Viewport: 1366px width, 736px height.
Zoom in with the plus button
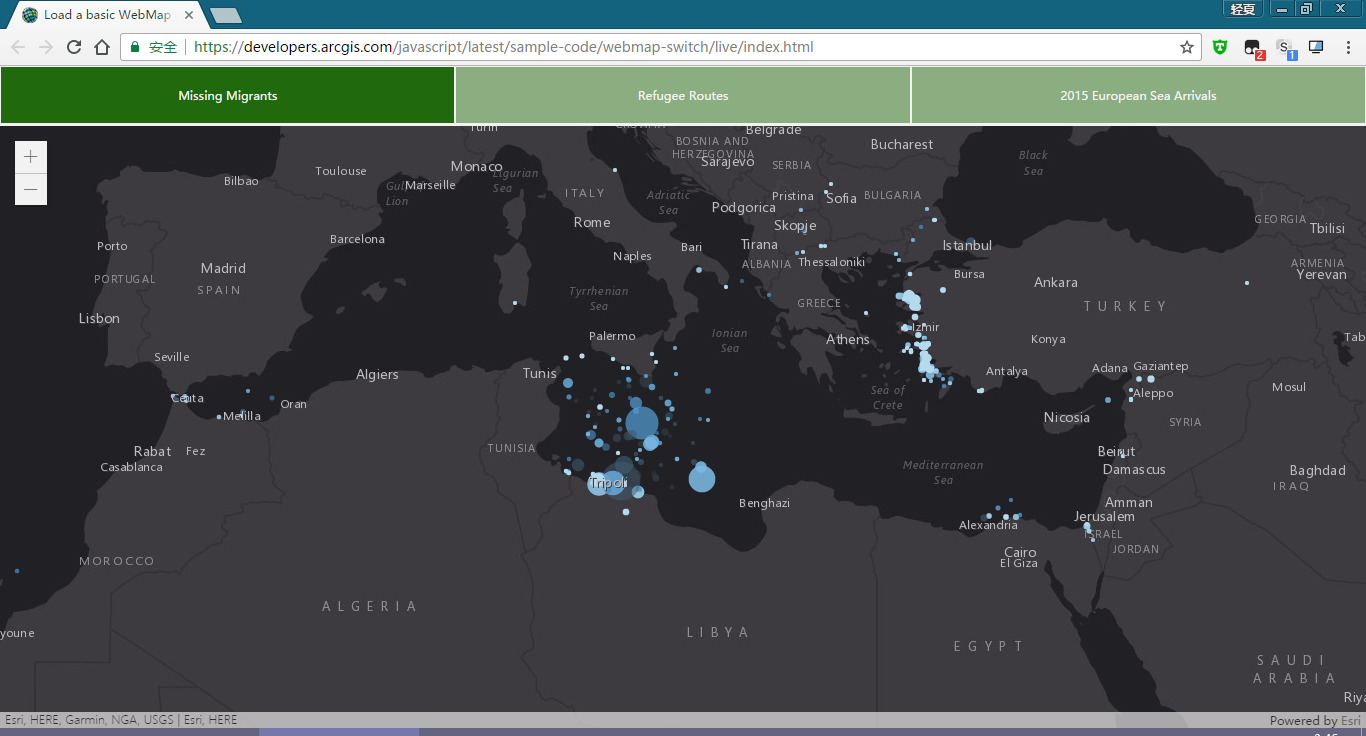(x=31, y=157)
